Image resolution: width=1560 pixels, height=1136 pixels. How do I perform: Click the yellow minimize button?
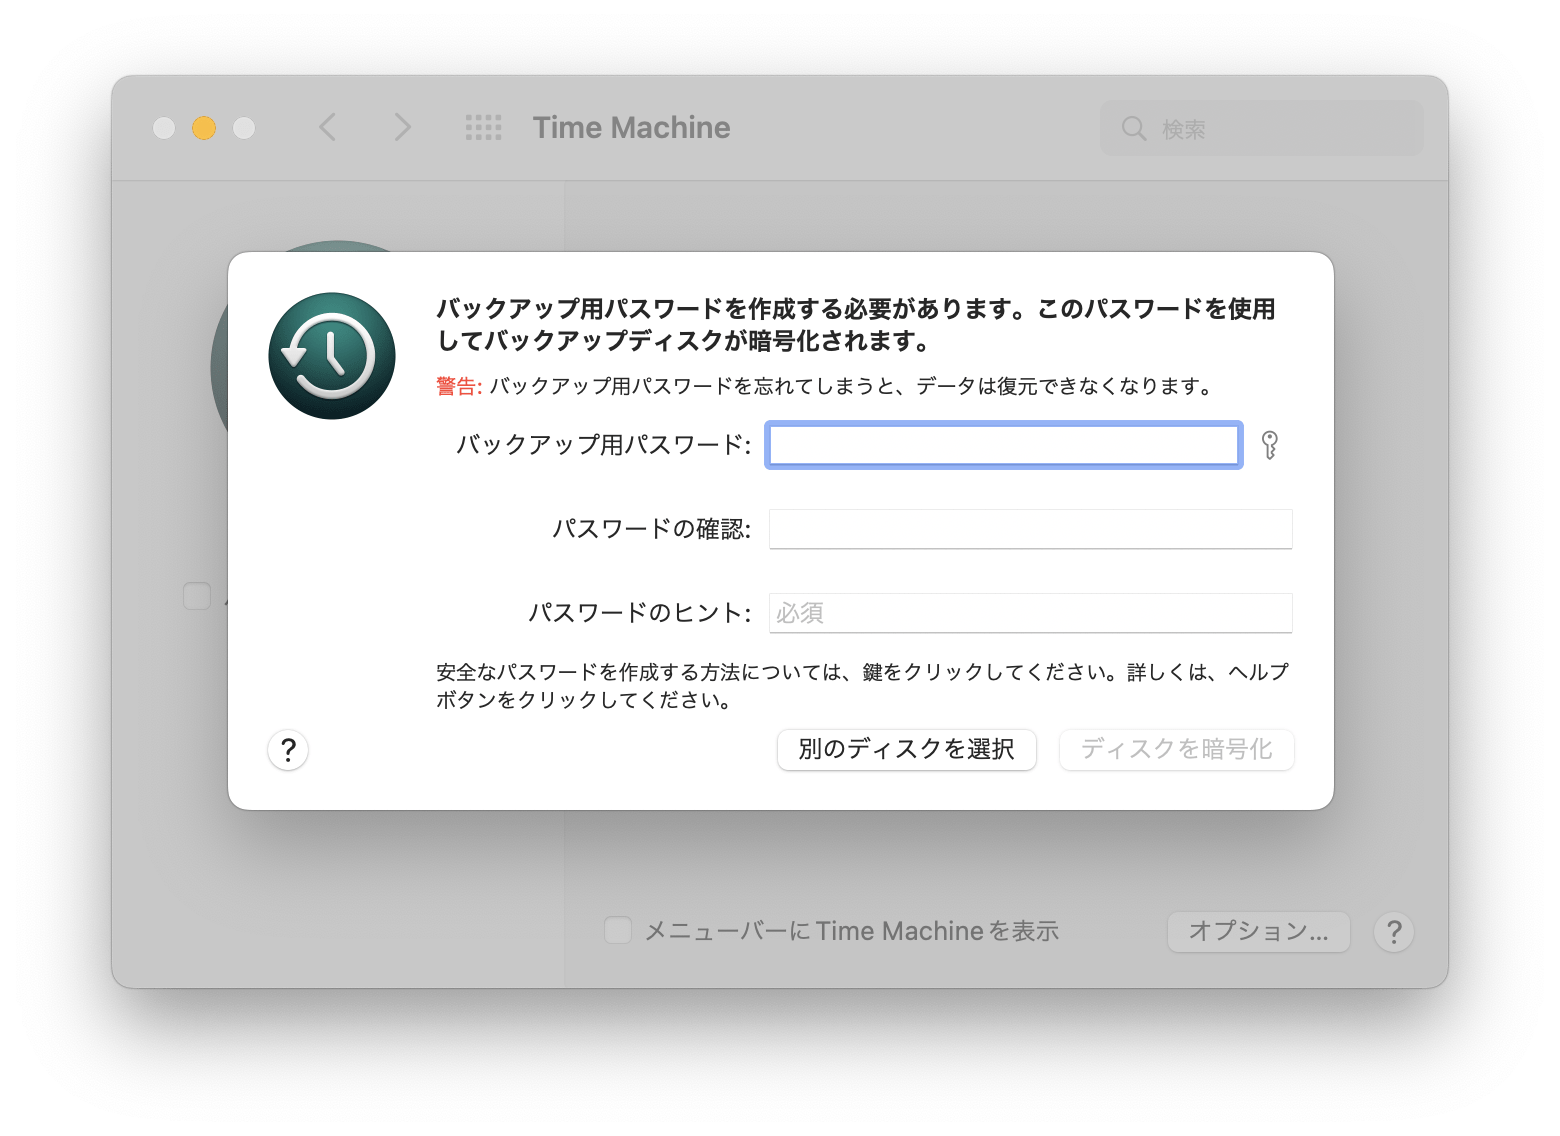204,128
